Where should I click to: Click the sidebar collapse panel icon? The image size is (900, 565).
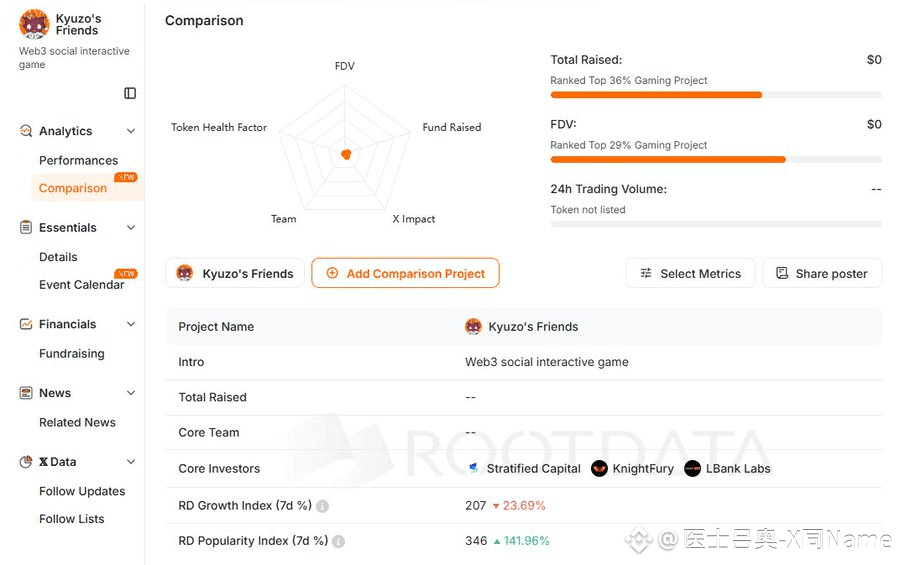coord(130,93)
